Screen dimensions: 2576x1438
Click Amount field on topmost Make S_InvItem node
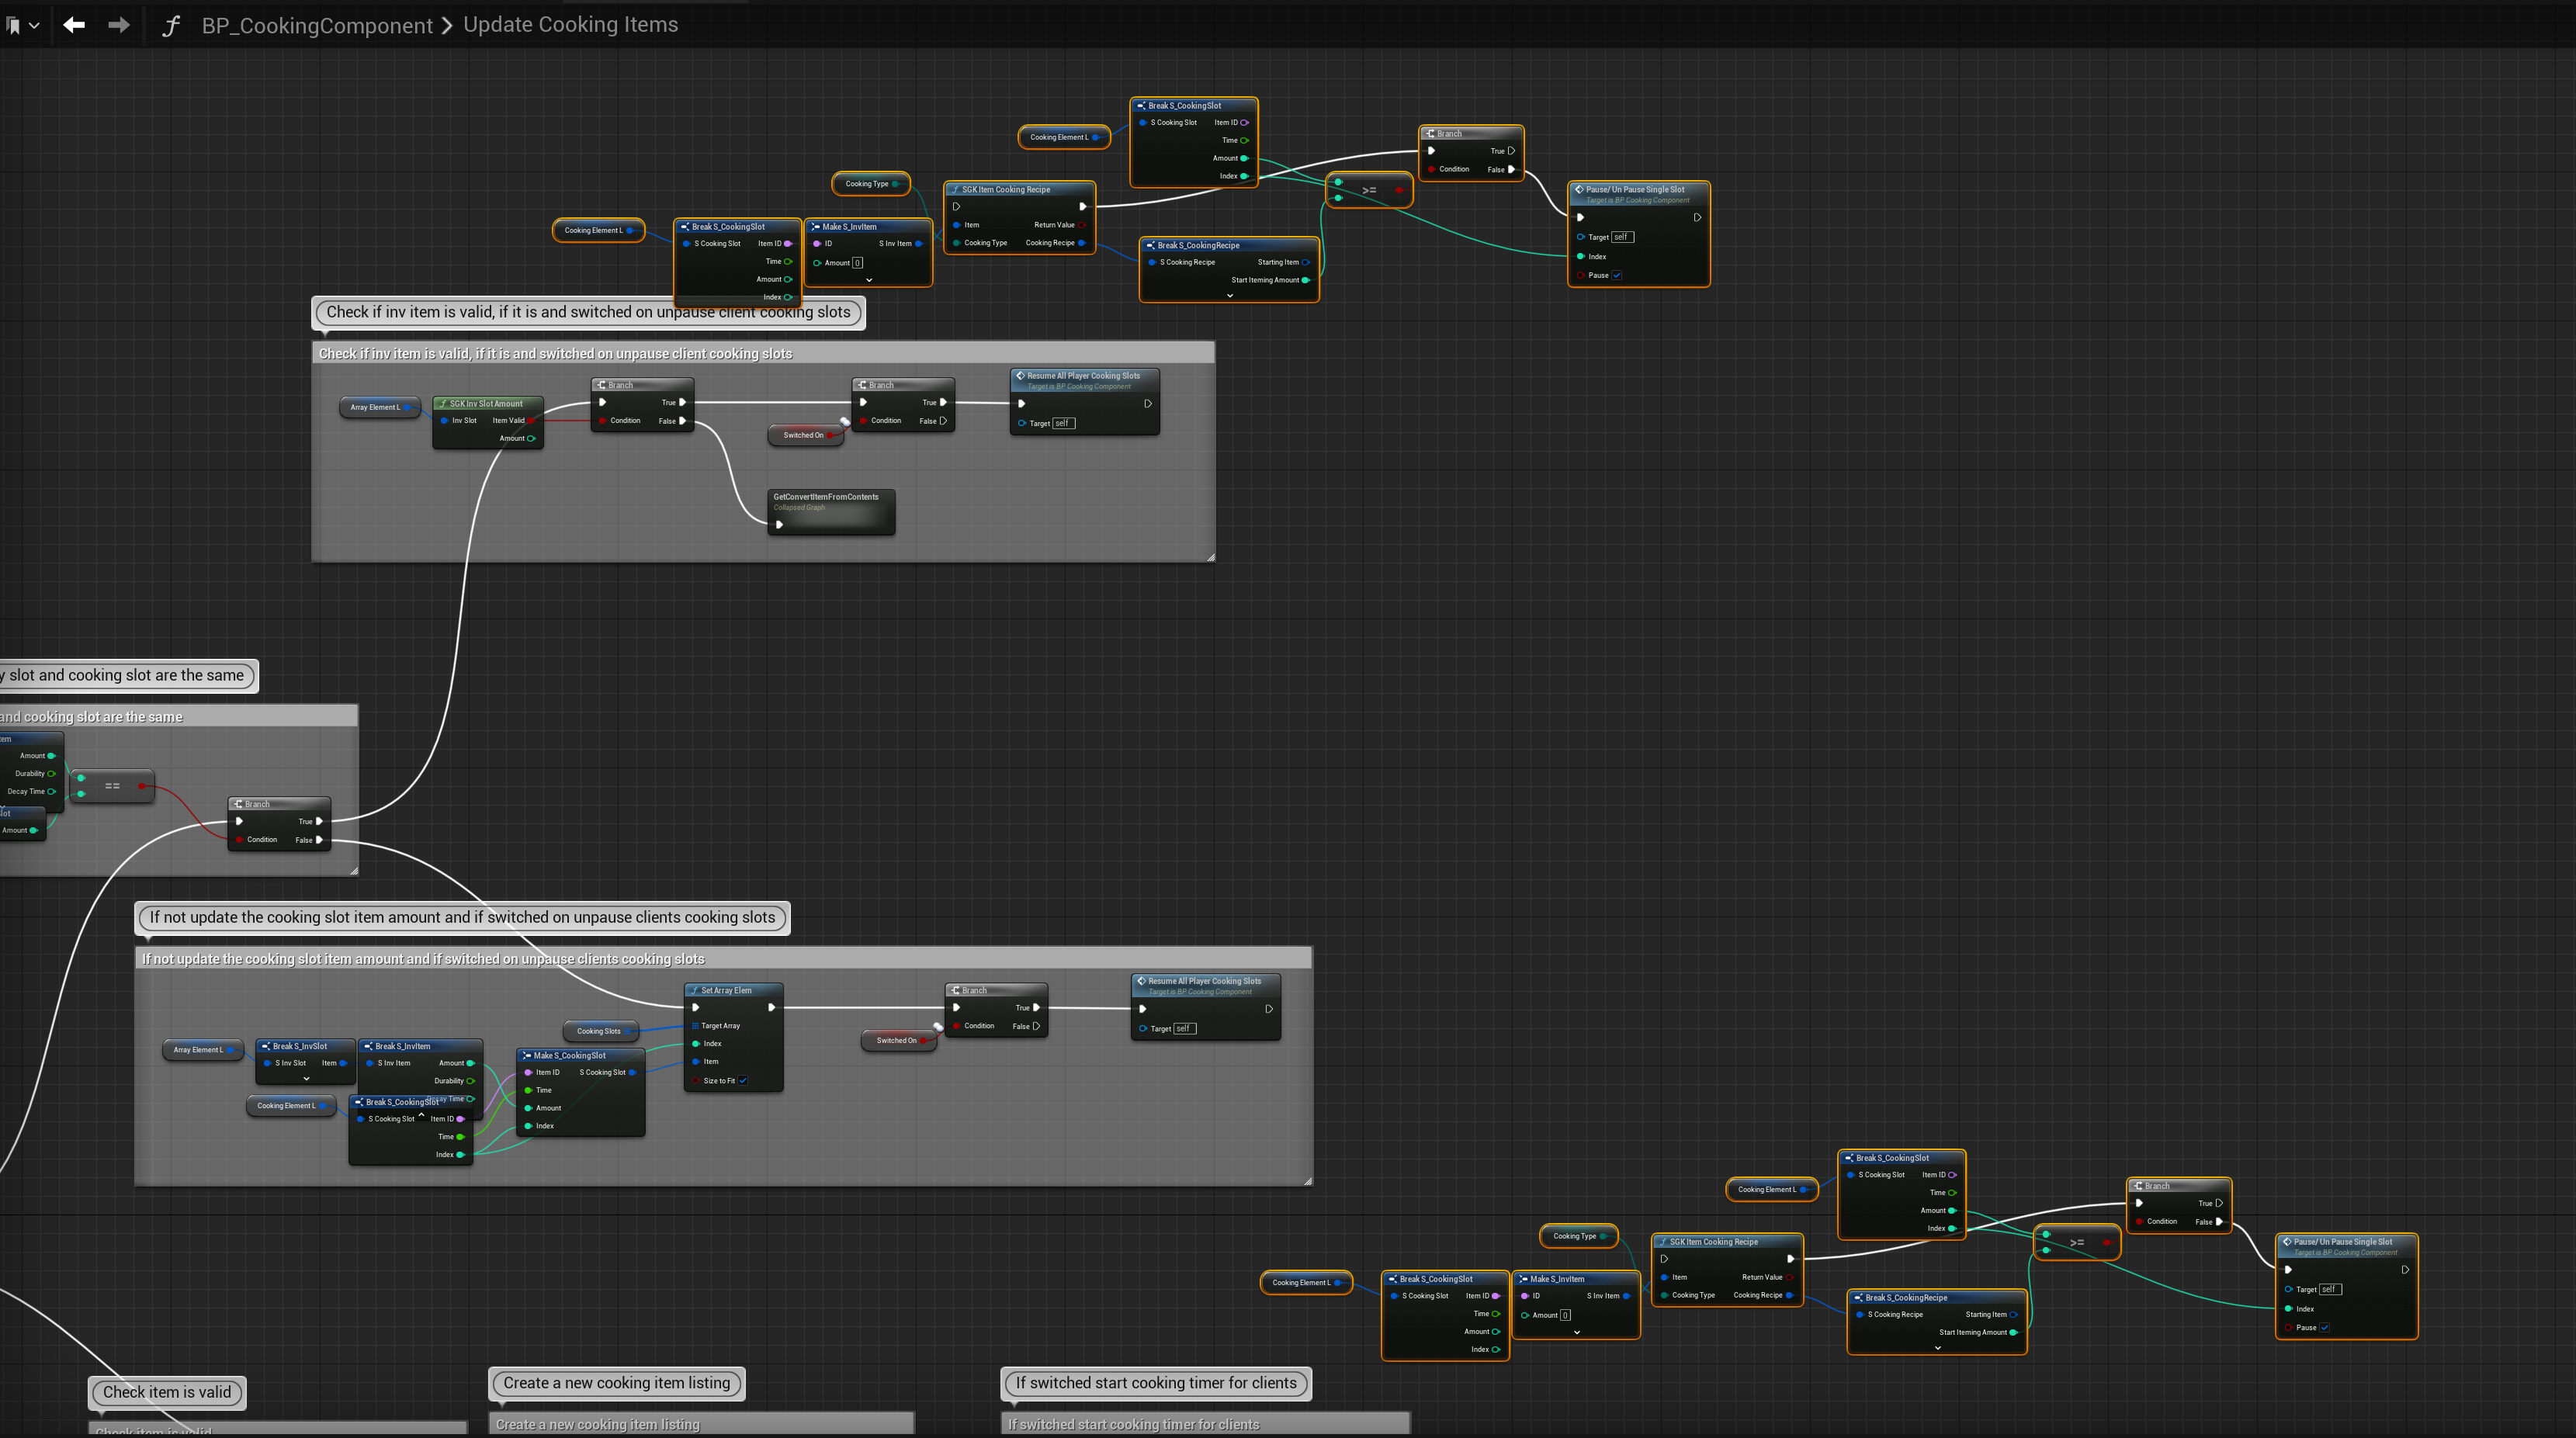click(x=857, y=263)
